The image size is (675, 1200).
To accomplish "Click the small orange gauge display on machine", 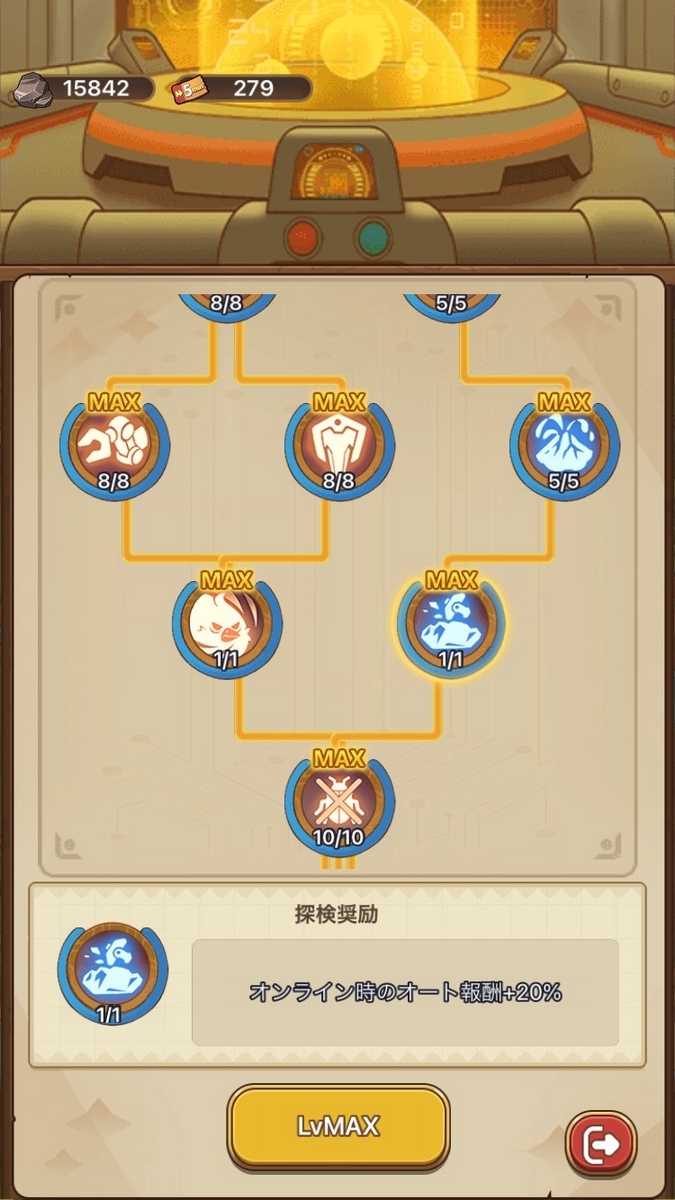I will [x=336, y=170].
